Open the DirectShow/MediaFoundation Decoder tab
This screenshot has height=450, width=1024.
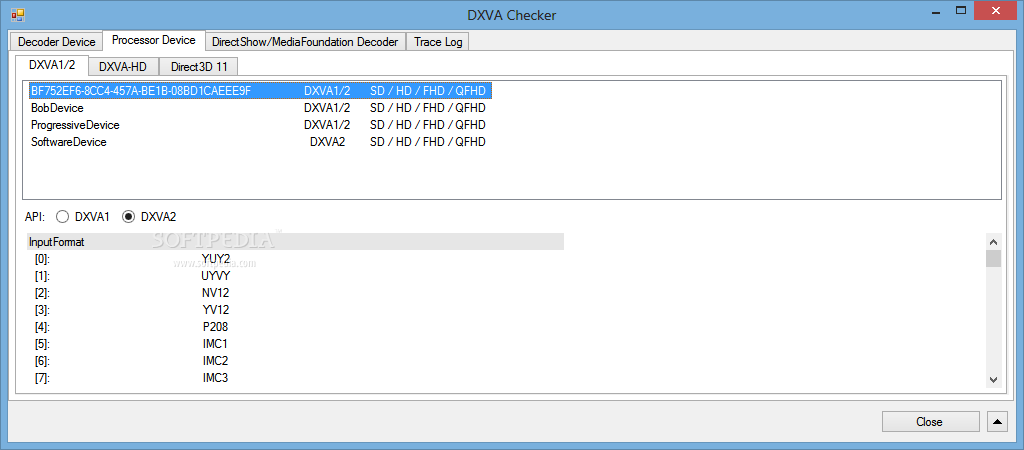pyautogui.click(x=305, y=42)
